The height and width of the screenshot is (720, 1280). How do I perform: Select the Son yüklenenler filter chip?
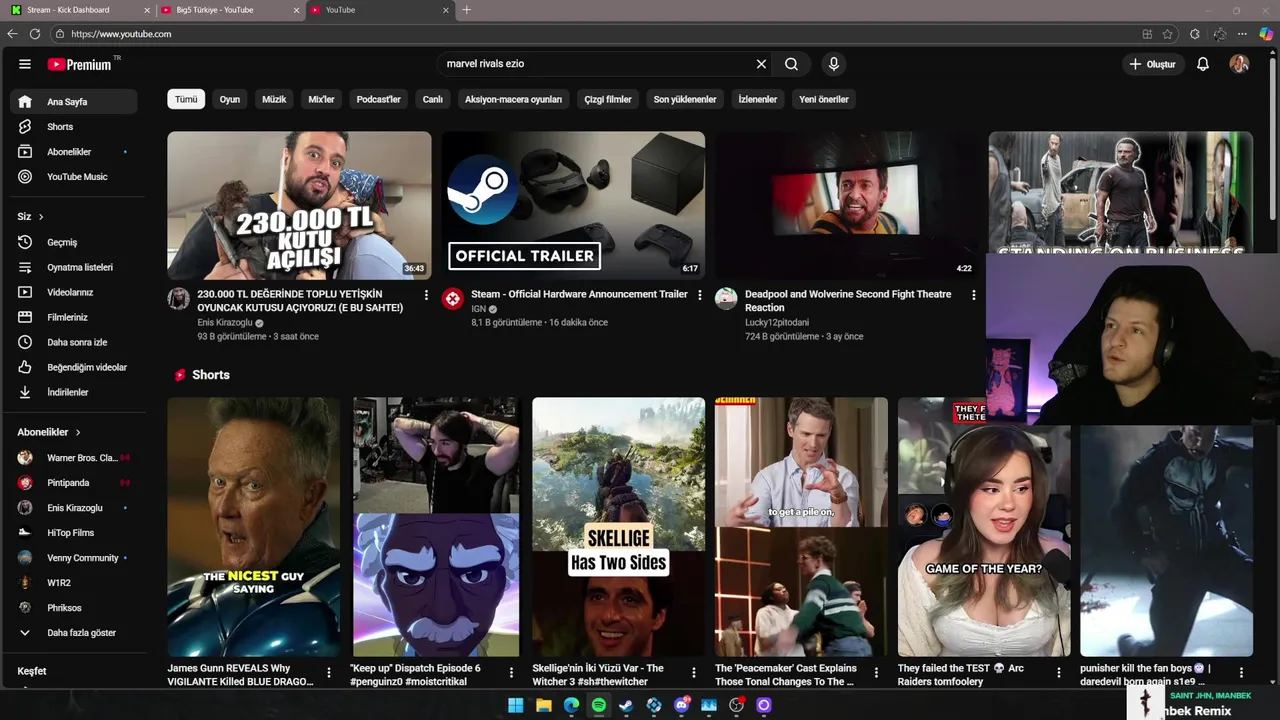(685, 99)
